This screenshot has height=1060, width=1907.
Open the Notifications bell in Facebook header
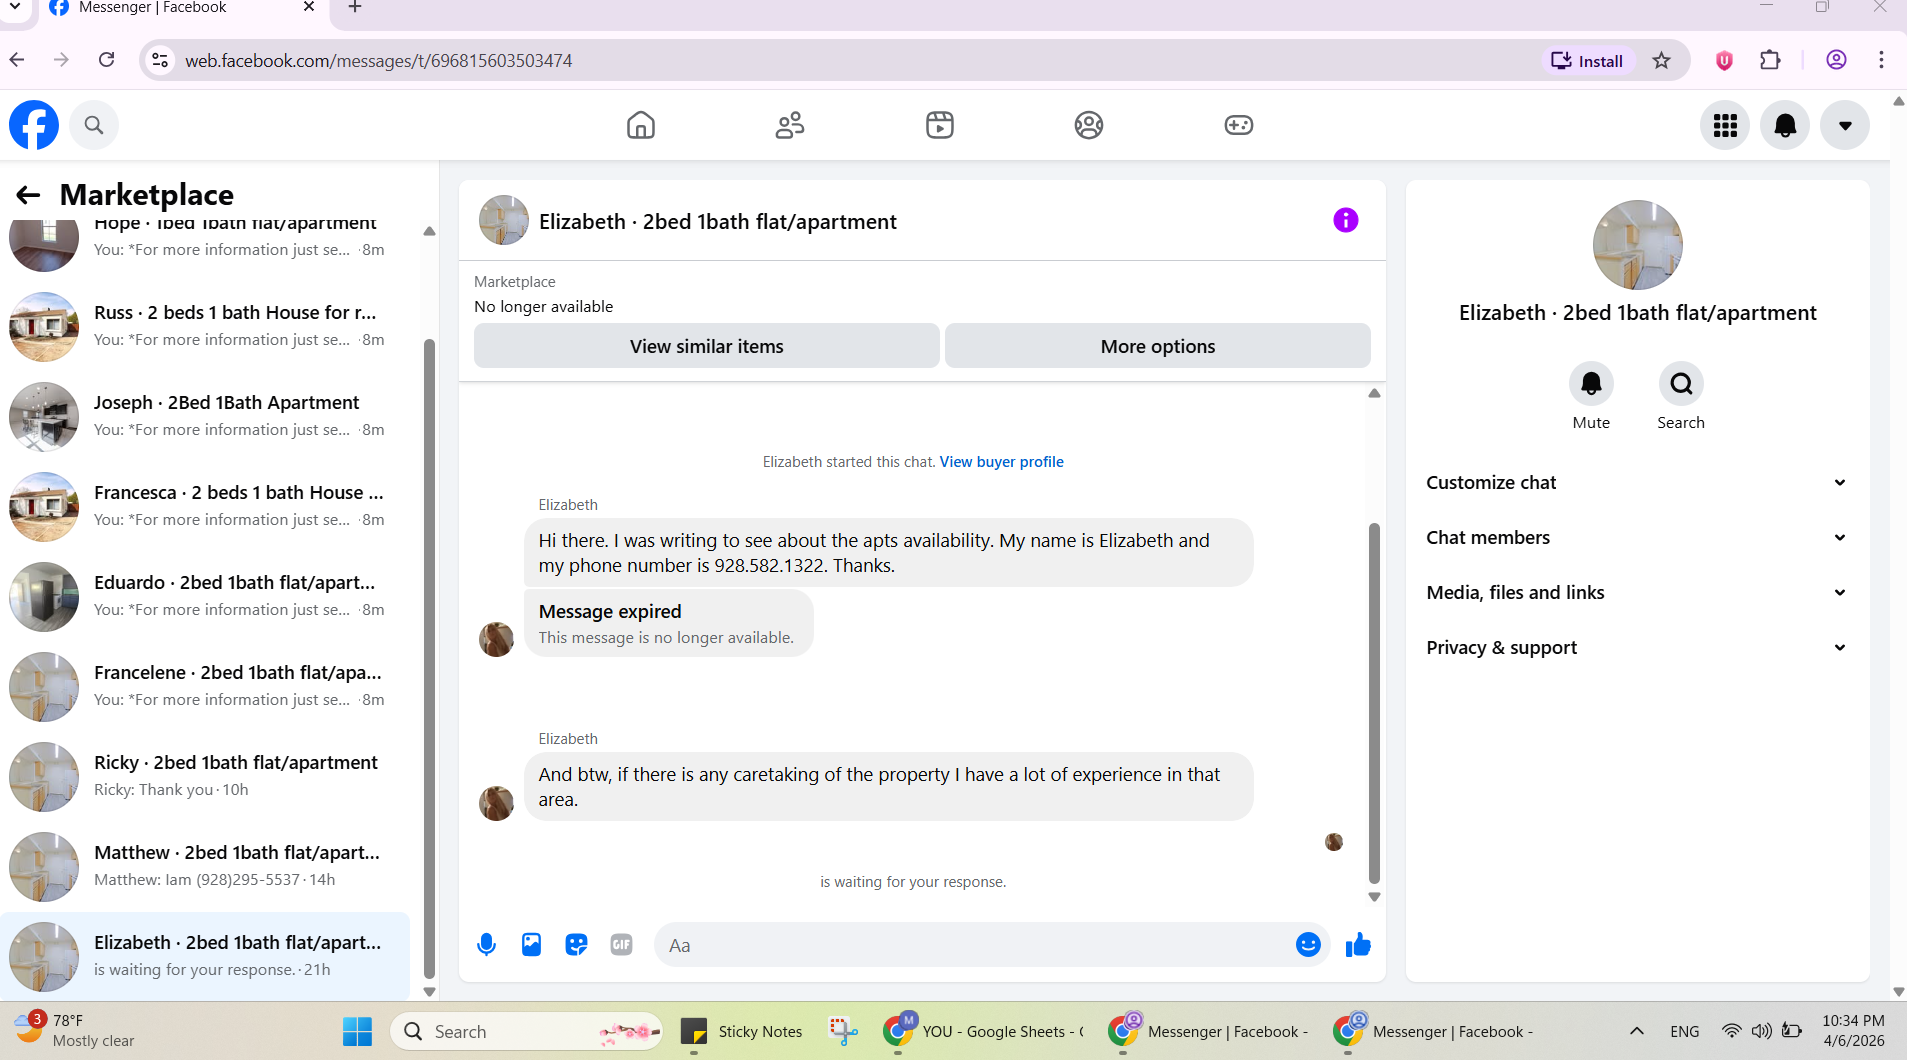coord(1785,125)
